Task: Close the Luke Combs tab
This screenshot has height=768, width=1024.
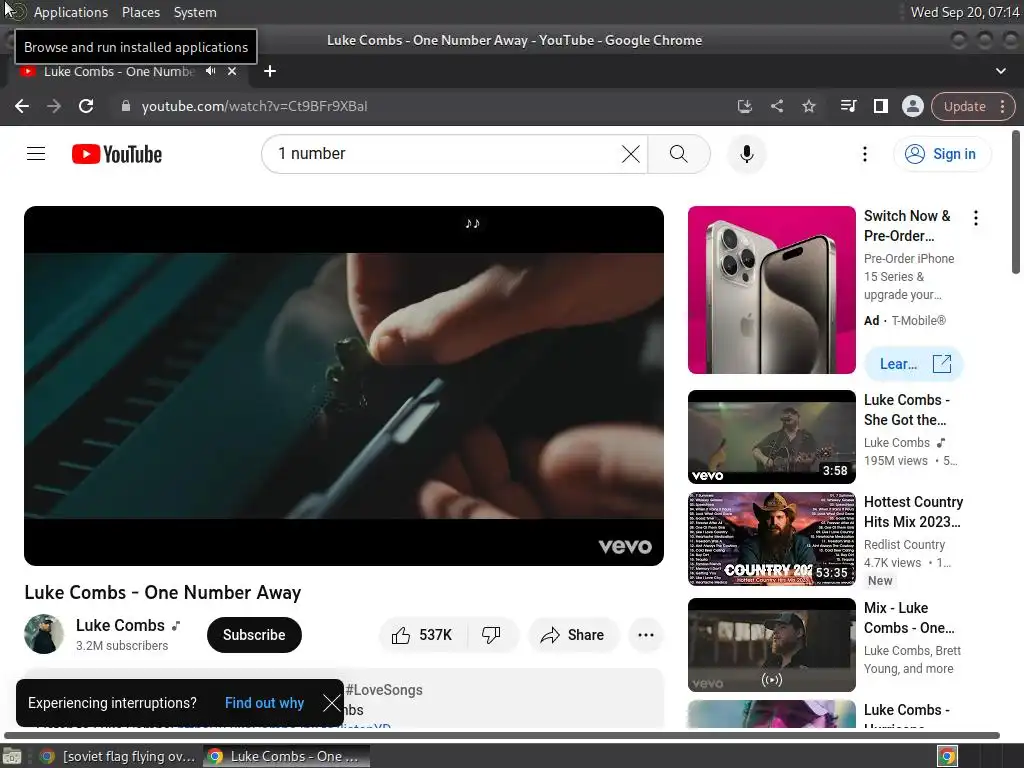Action: pyautogui.click(x=232, y=71)
